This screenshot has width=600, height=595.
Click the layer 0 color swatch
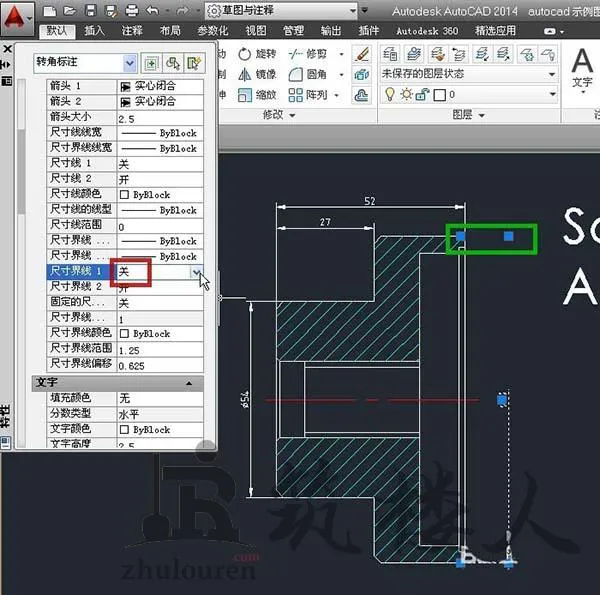pyautogui.click(x=440, y=95)
